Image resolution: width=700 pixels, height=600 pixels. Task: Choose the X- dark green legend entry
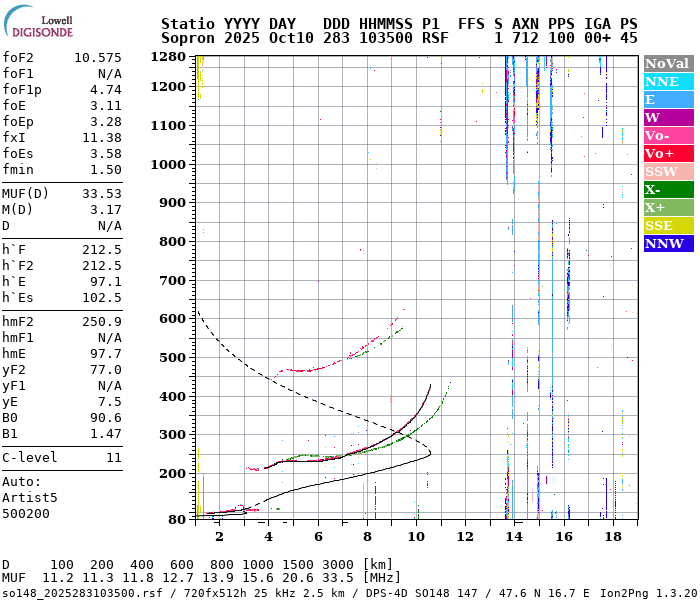[x=667, y=189]
